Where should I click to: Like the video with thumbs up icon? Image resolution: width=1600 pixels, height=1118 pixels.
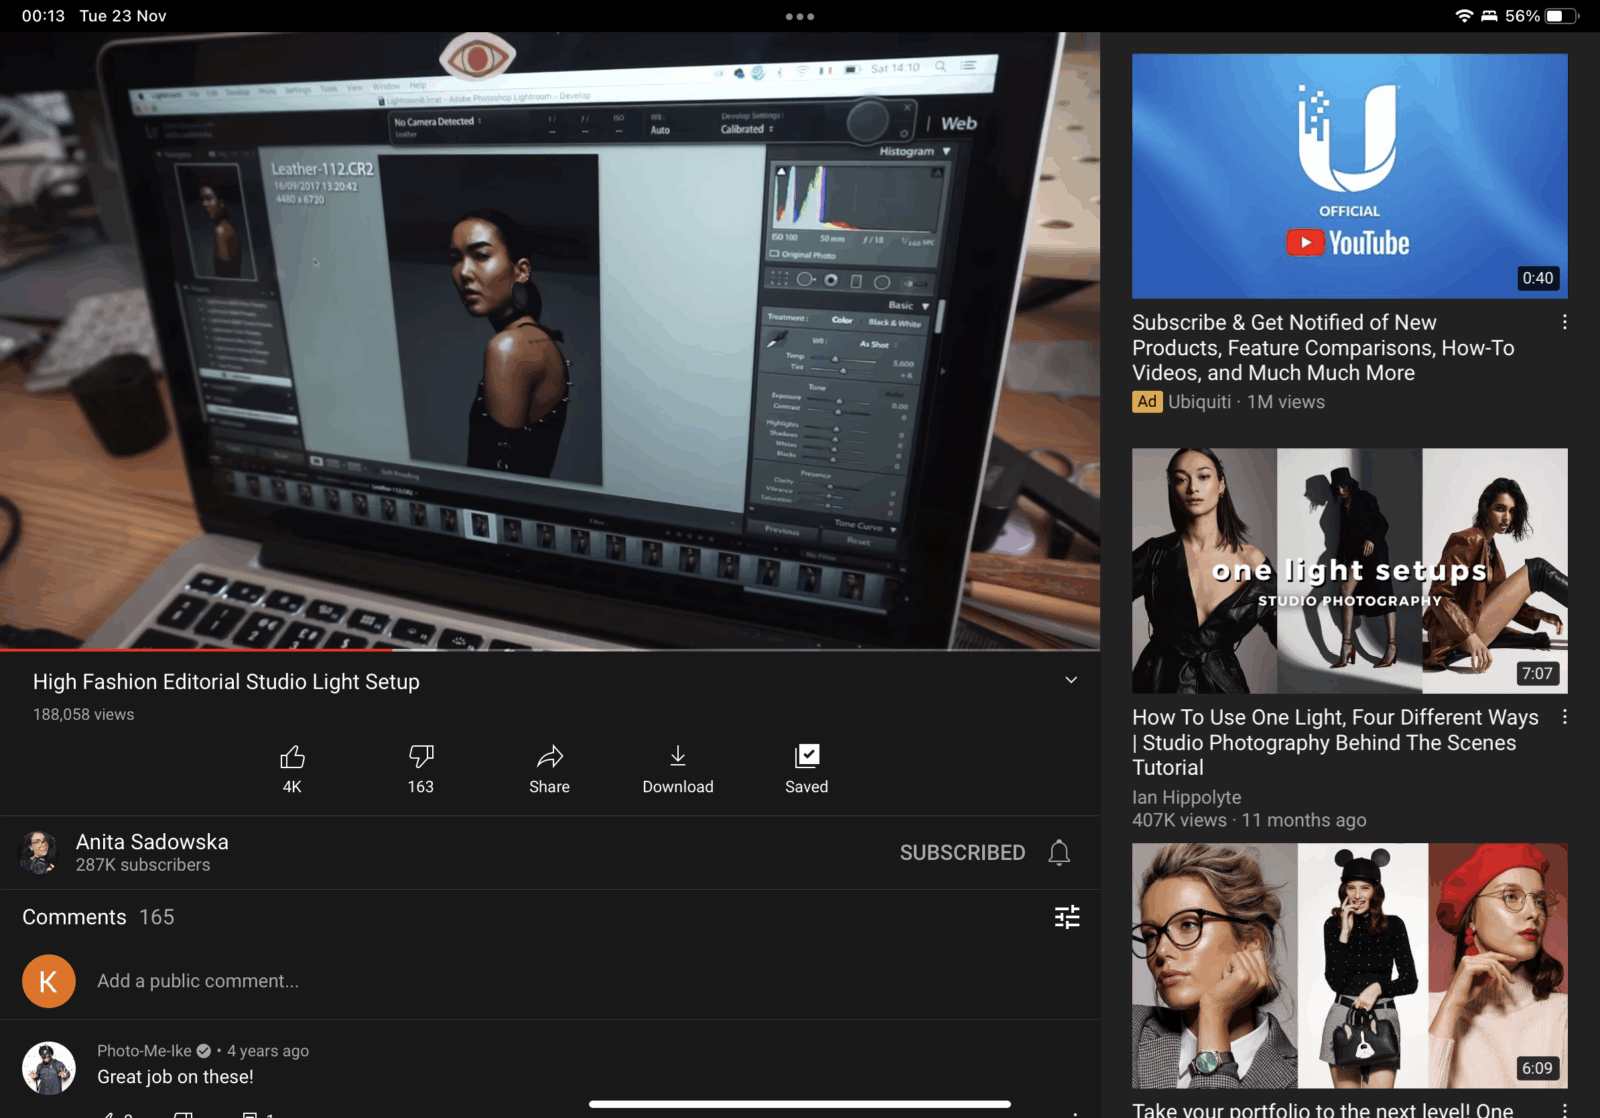pos(292,757)
